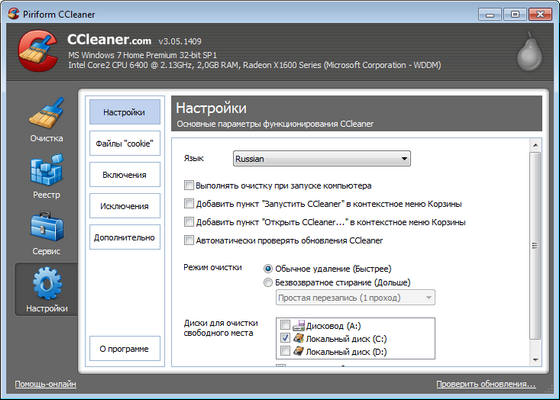This screenshot has width=560, height=400.
Task: Check Добавить пункт "Открыть CCleaner..." option
Action: [x=189, y=222]
